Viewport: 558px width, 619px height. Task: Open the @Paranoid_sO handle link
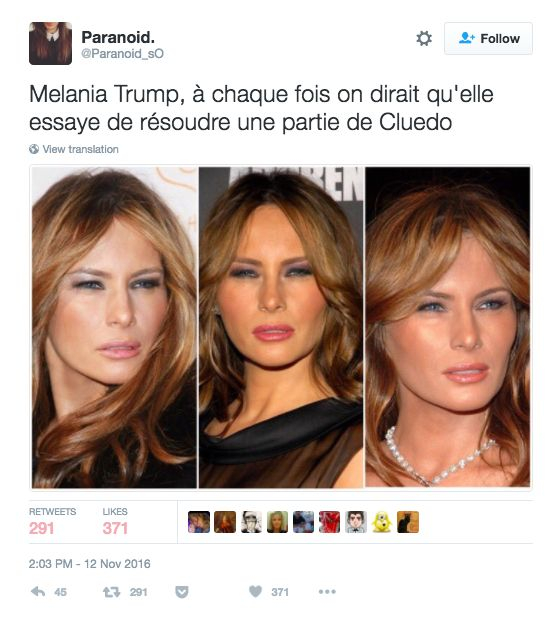click(122, 54)
